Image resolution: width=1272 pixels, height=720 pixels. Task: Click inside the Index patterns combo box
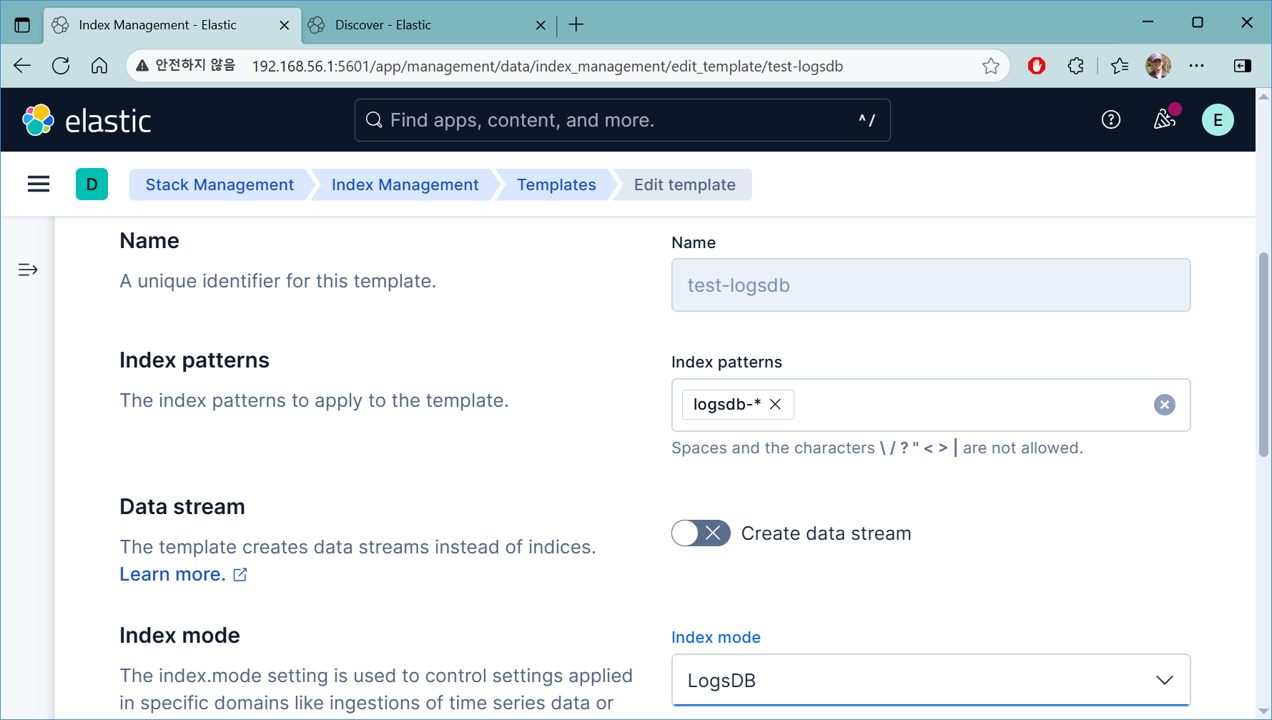(970, 405)
